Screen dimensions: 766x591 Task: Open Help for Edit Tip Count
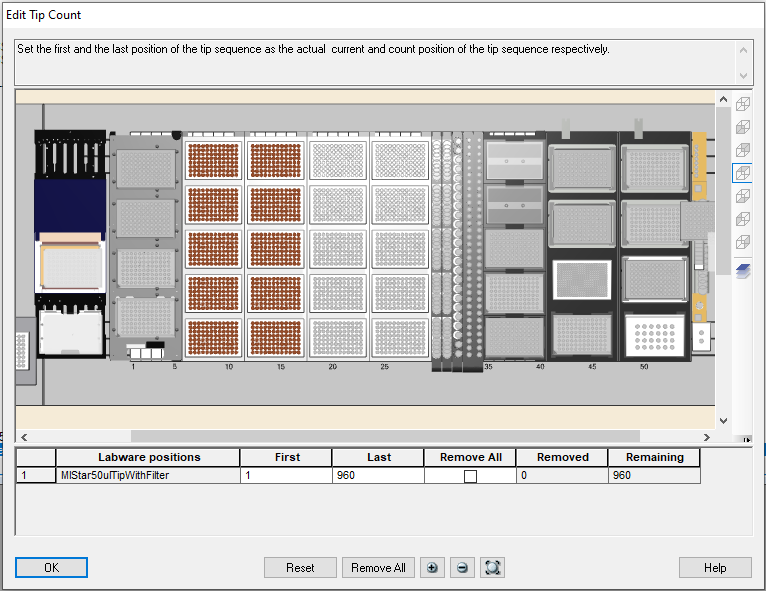(x=715, y=568)
